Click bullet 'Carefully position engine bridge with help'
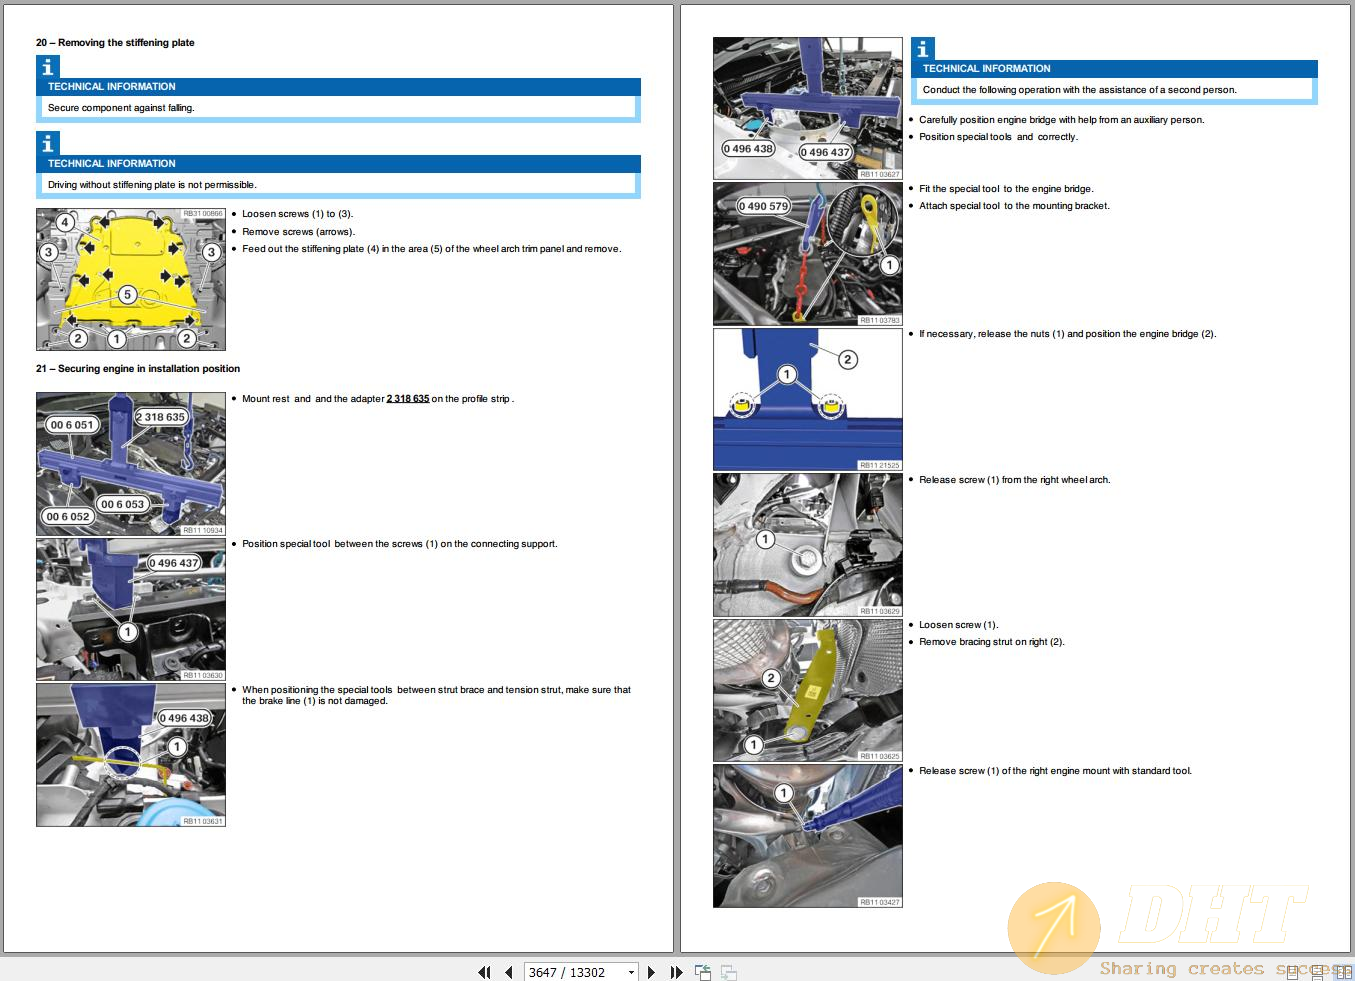The width and height of the screenshot is (1355, 981). 1062,120
